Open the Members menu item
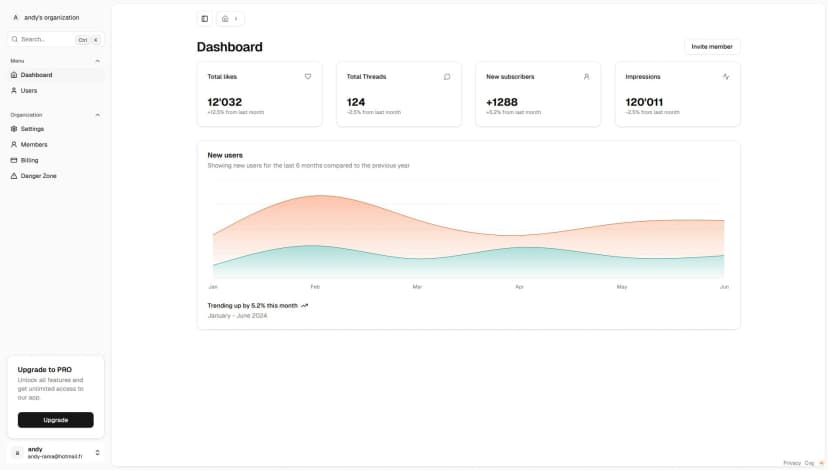Image resolution: width=828 pixels, height=470 pixels. pyautogui.click(x=55, y=145)
